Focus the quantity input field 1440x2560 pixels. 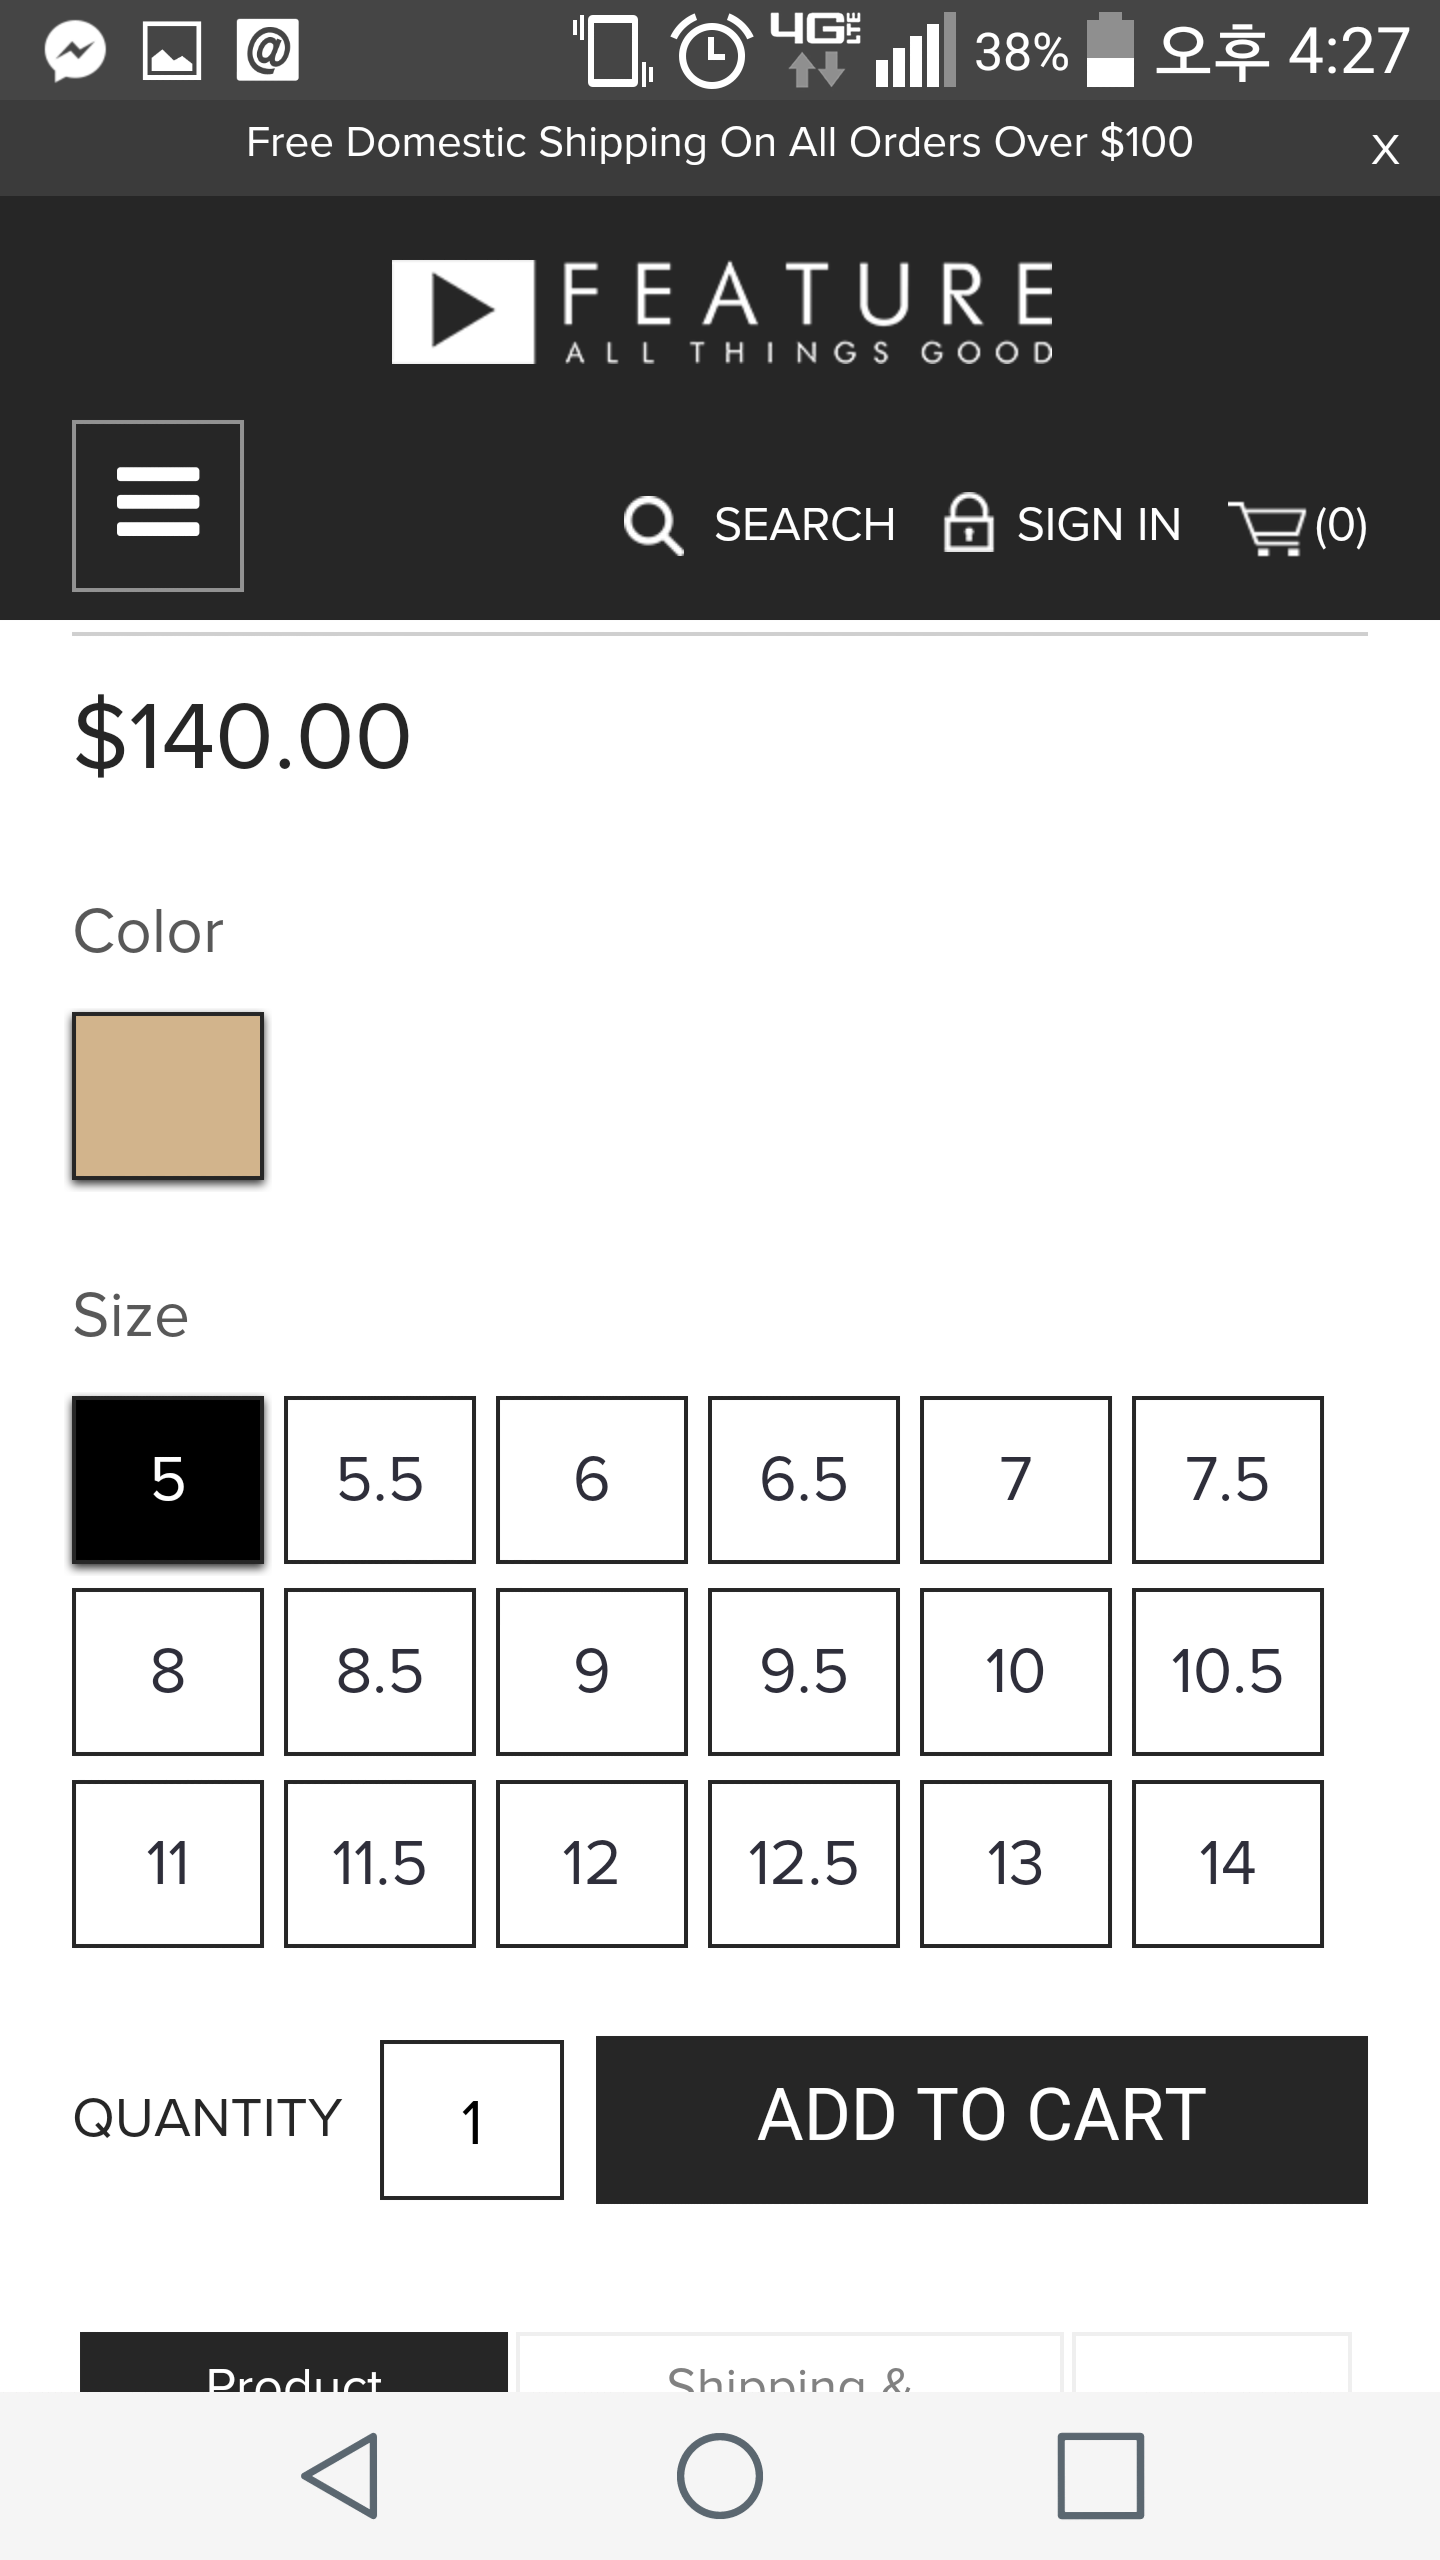(x=472, y=2119)
